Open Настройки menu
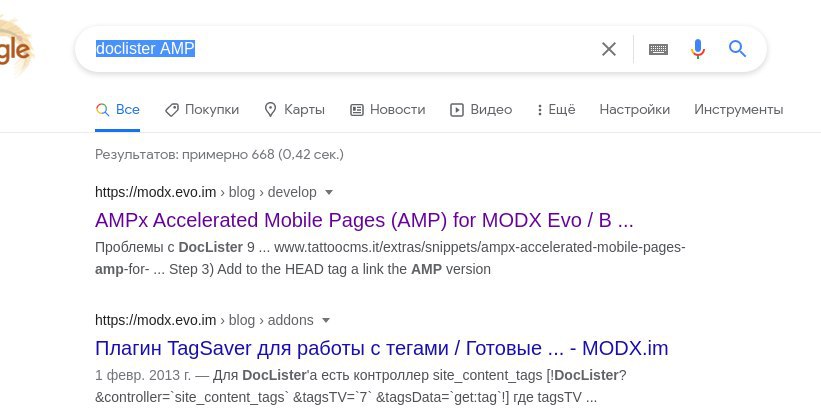 [x=635, y=109]
